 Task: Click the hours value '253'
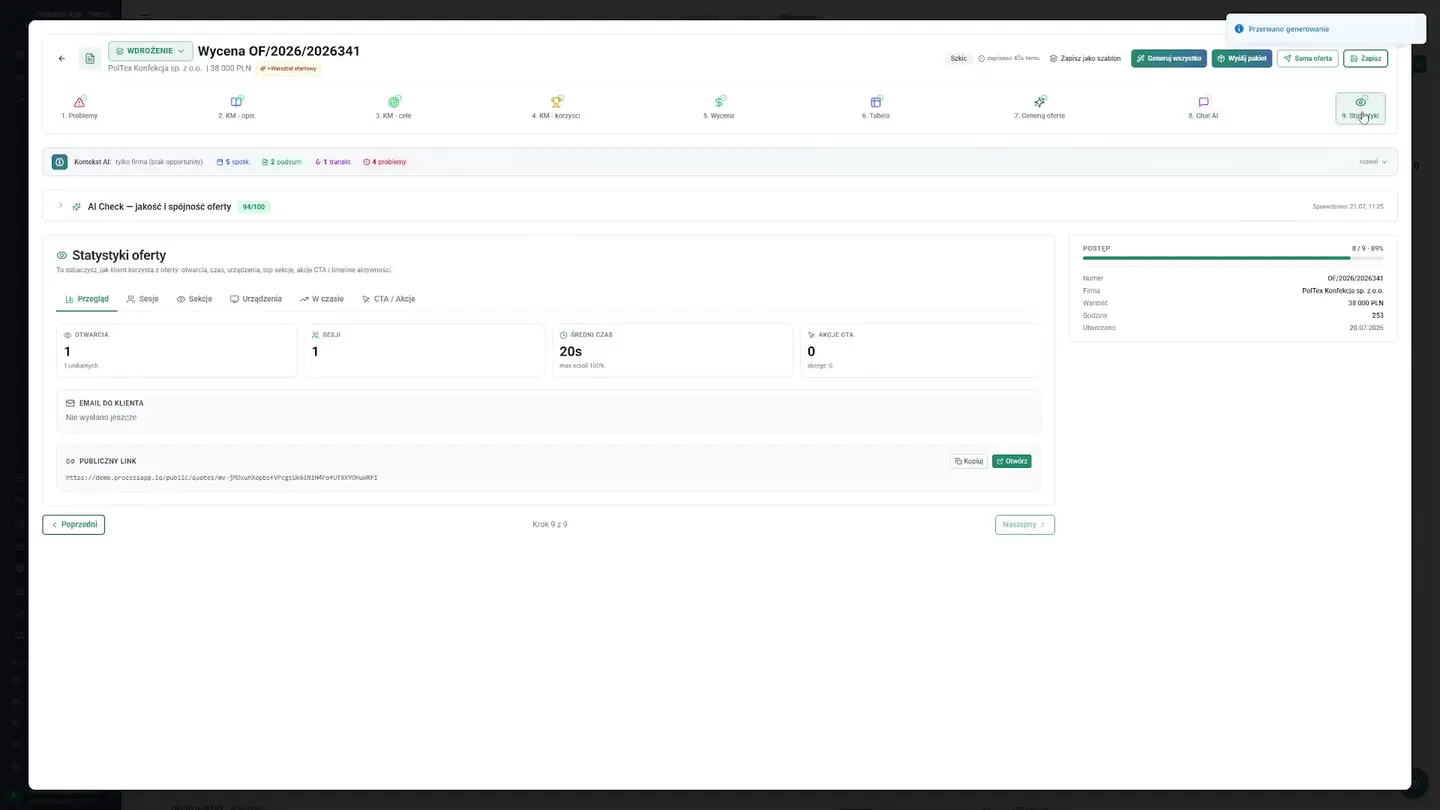[x=1378, y=315]
